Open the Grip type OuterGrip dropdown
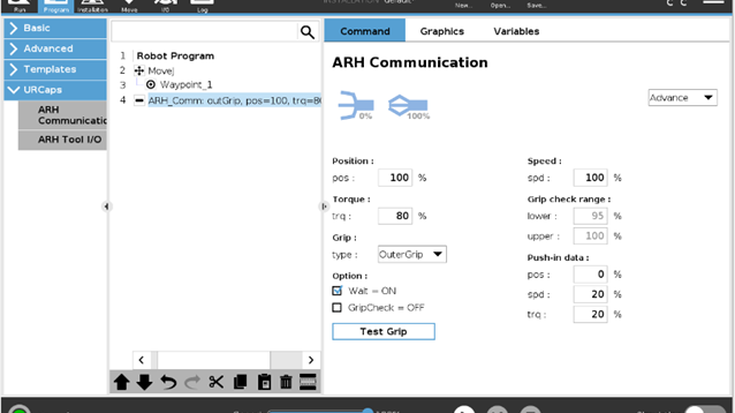 [x=412, y=255]
